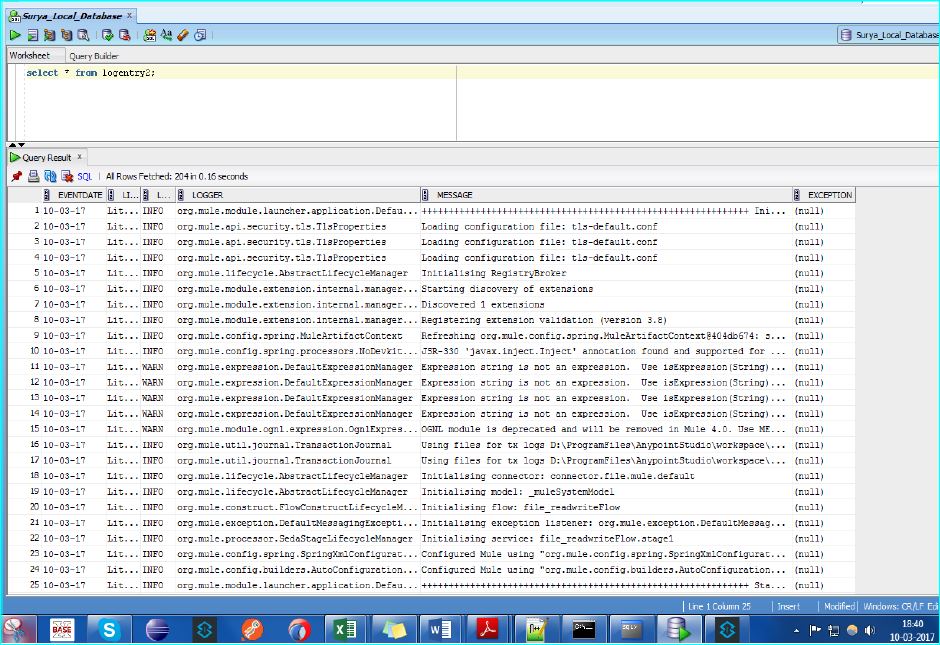Click the Modified status bar entry
Viewport: 940px width, 645px height.
point(839,606)
